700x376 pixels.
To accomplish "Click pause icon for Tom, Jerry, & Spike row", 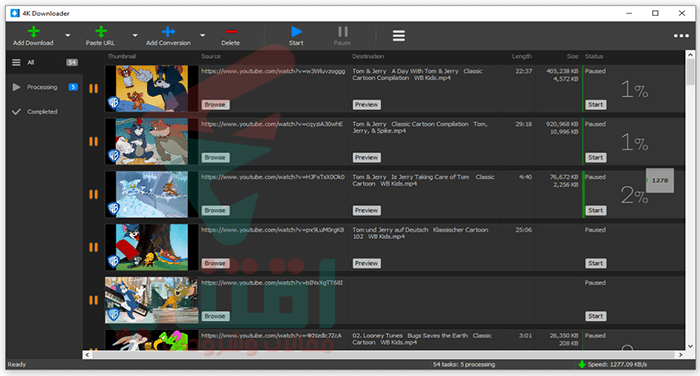I will coord(93,142).
